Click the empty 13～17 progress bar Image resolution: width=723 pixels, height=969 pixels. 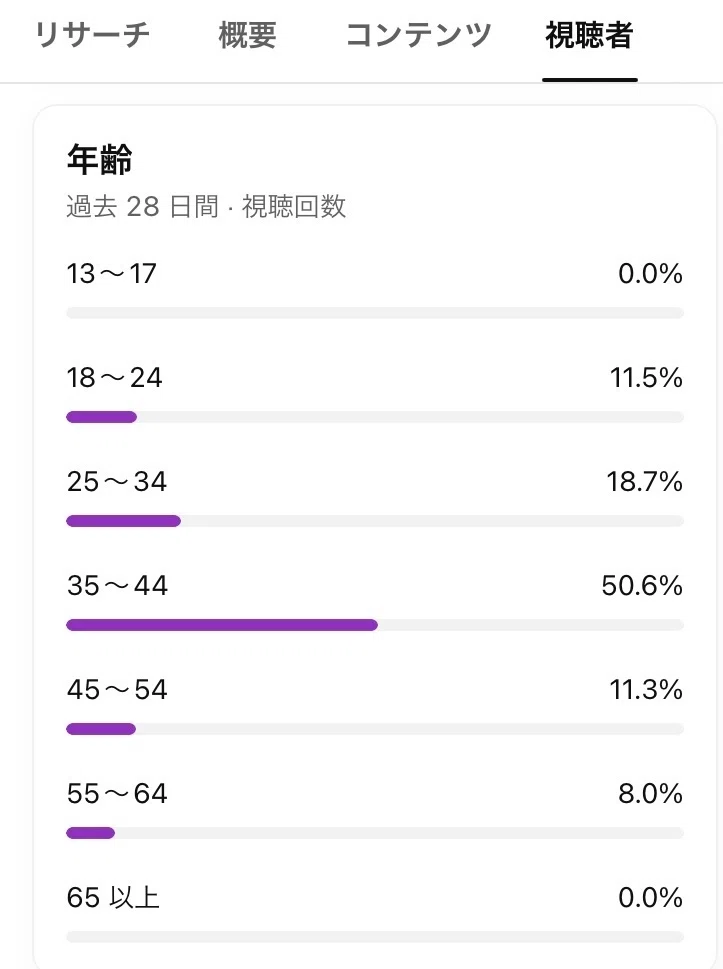point(375,313)
